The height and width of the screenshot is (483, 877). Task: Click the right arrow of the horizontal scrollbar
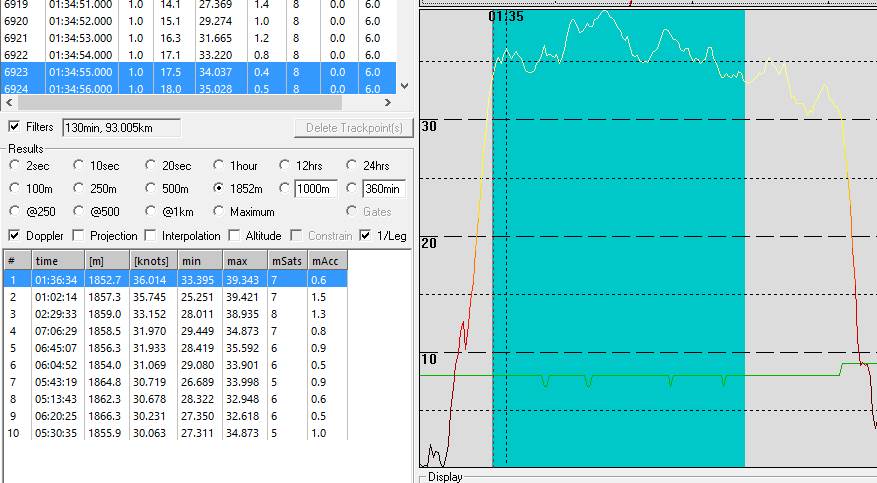click(389, 102)
